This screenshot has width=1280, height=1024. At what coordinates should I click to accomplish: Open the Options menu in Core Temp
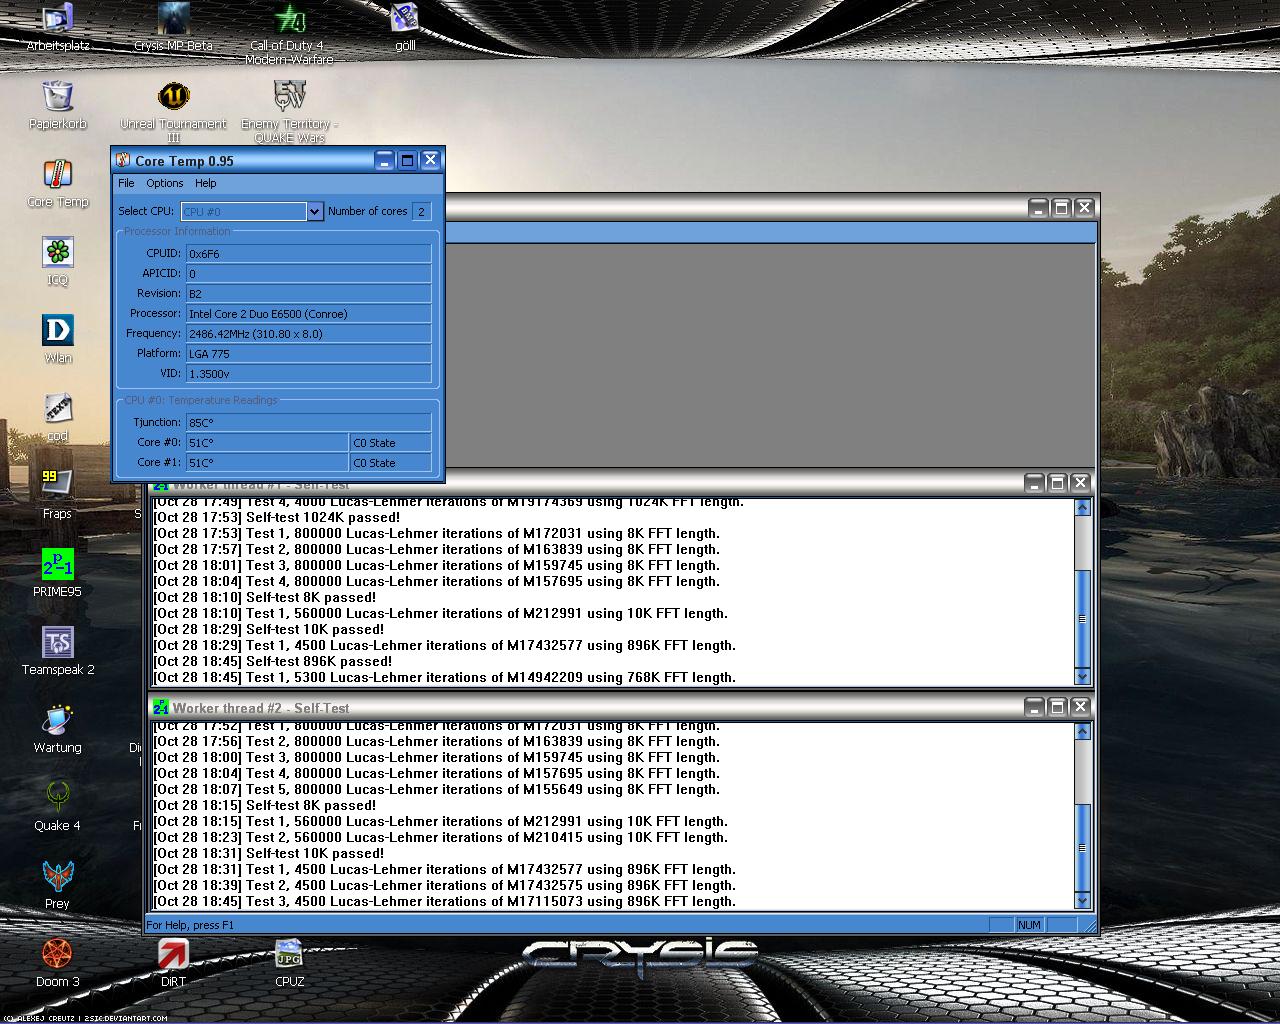tap(165, 183)
